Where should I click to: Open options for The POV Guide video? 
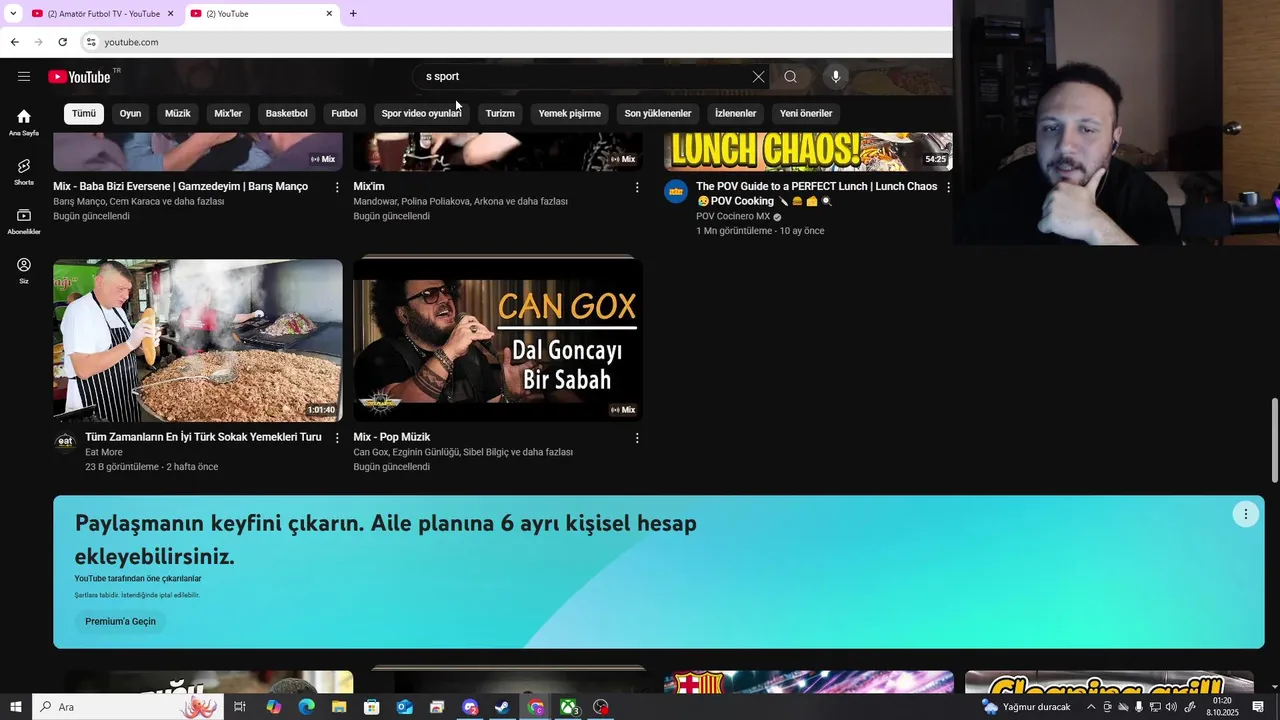[948, 187]
